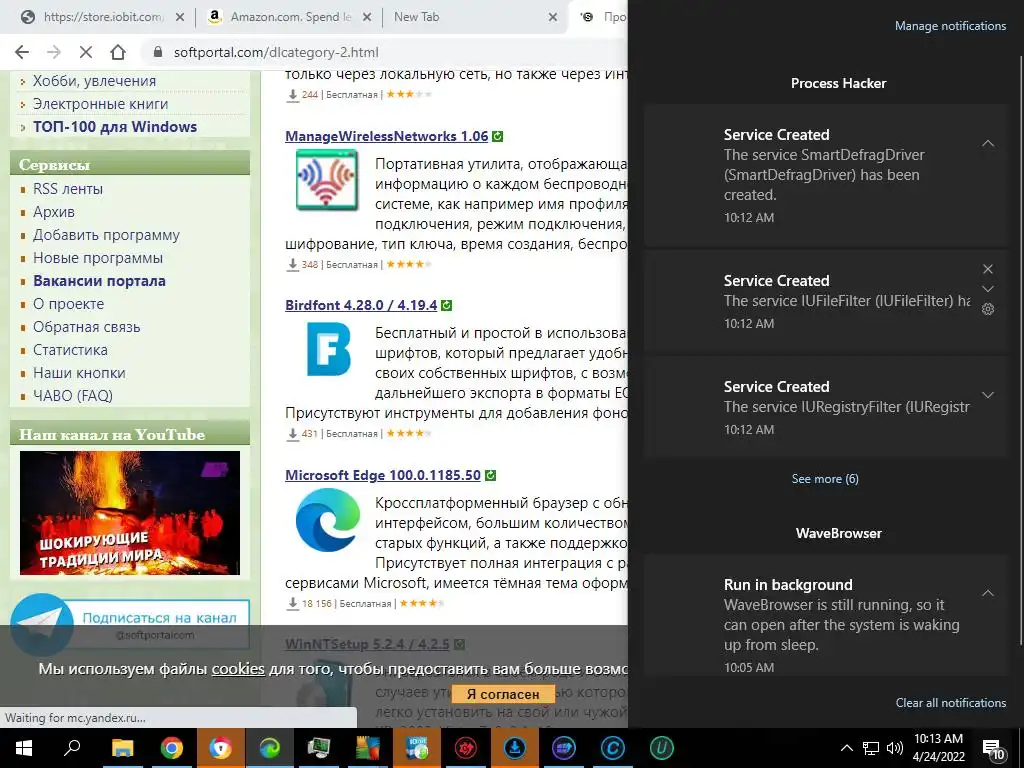Open the YouTube channel video thumbnail
Viewport: 1024px width, 768px height.
[x=130, y=513]
